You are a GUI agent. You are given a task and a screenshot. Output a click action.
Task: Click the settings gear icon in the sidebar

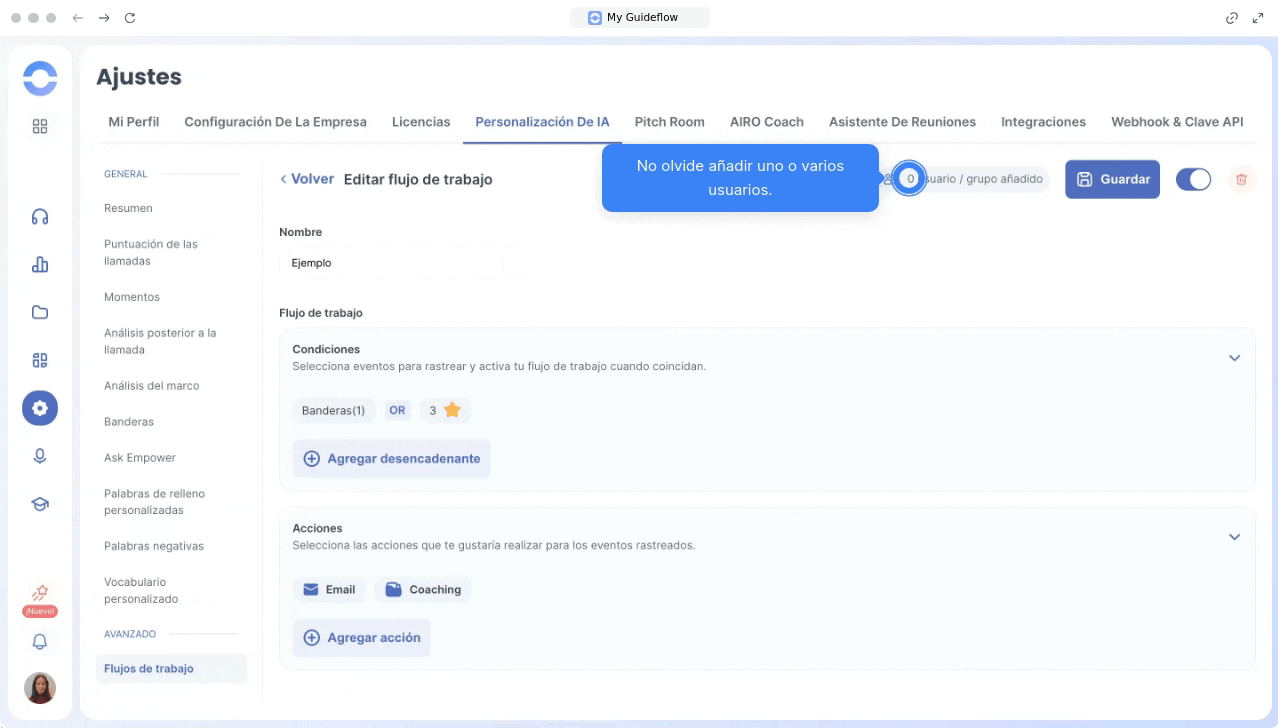point(40,408)
